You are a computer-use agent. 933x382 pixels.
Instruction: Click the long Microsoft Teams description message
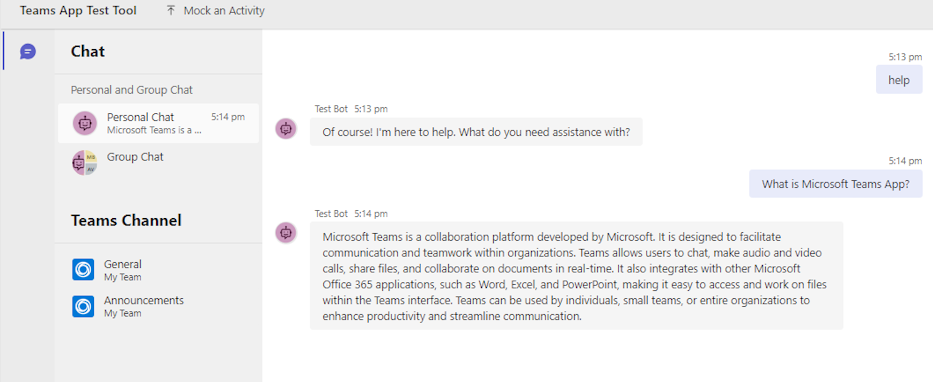coord(577,275)
